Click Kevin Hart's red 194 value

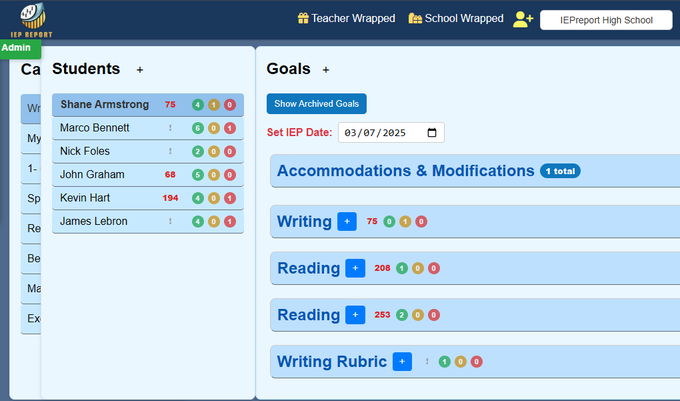click(x=170, y=198)
